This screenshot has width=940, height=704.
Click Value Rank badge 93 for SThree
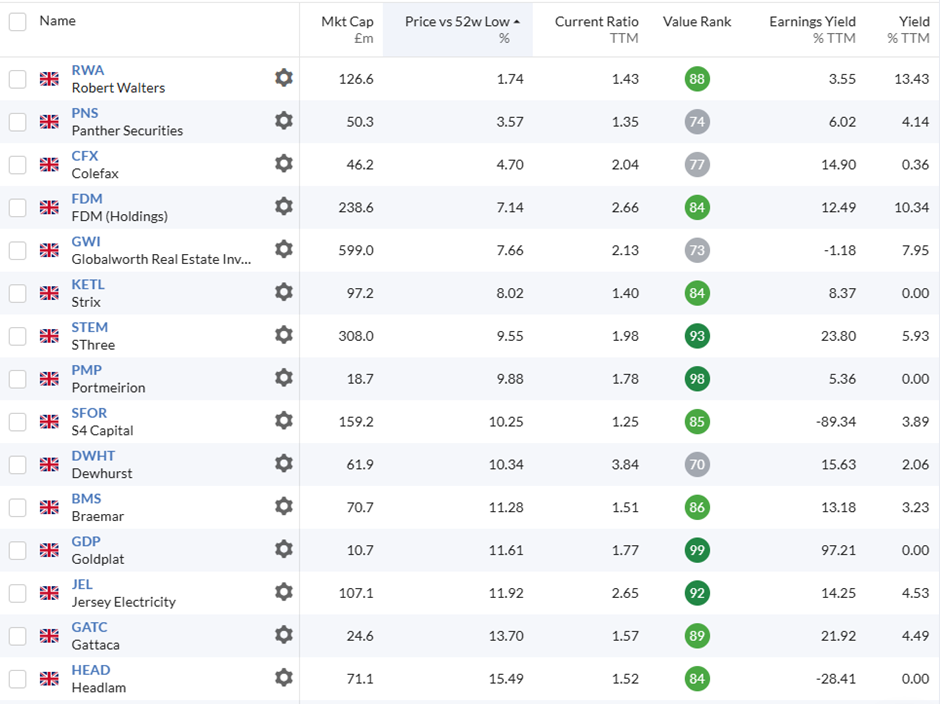click(697, 336)
